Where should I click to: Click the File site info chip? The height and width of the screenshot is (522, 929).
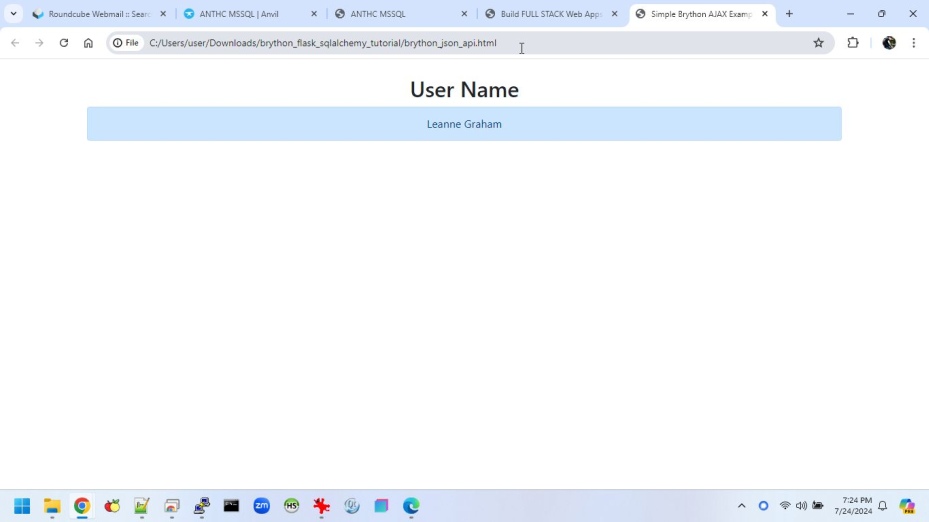click(126, 43)
